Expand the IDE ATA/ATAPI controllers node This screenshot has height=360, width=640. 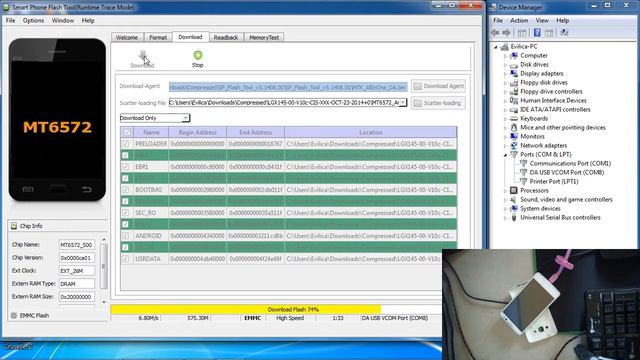[x=505, y=109]
